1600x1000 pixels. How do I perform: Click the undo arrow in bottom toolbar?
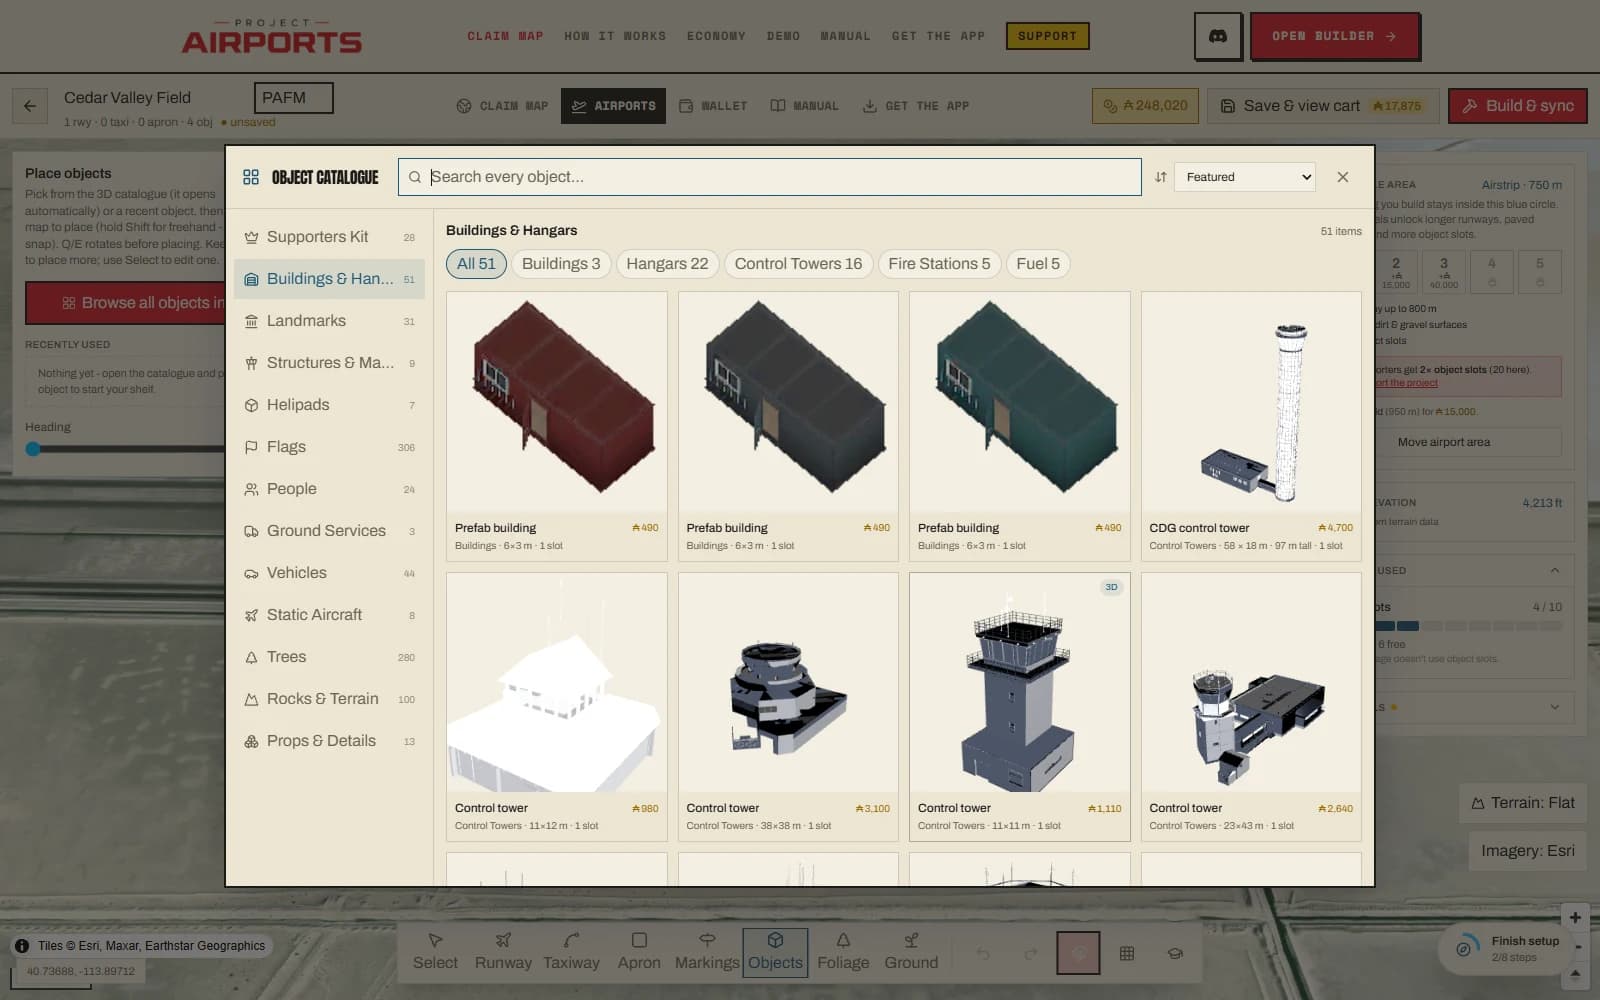point(983,953)
